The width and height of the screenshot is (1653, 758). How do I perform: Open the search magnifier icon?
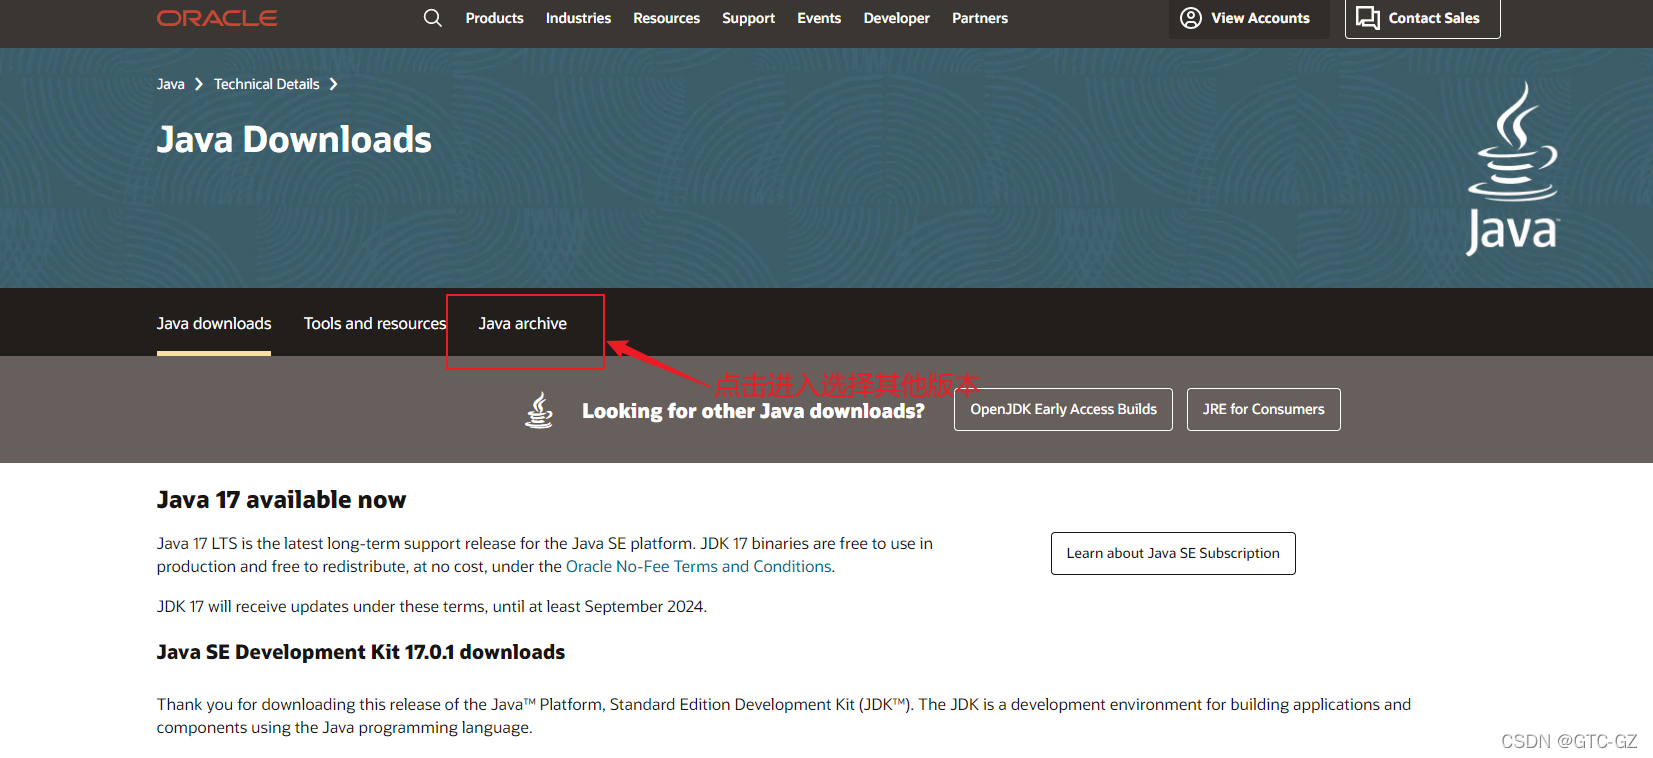pos(432,18)
